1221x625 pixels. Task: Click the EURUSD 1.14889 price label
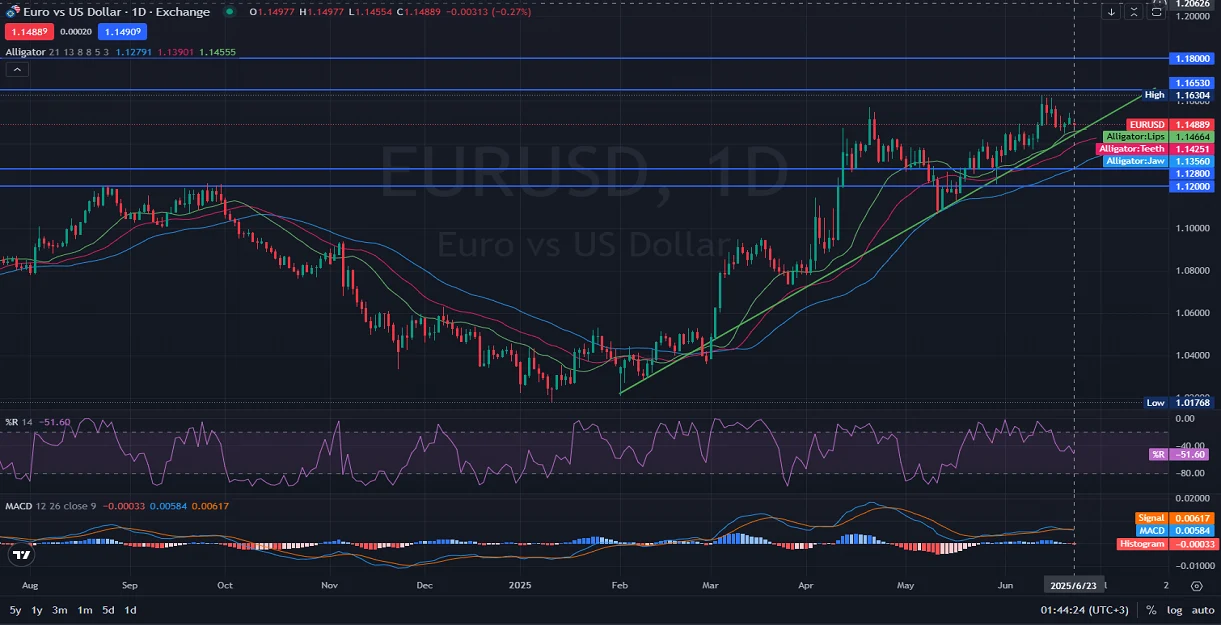pos(1170,124)
